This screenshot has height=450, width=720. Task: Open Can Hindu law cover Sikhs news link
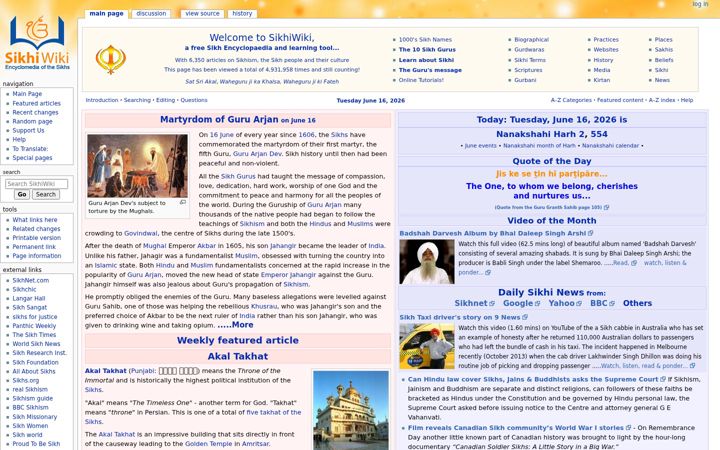click(533, 380)
